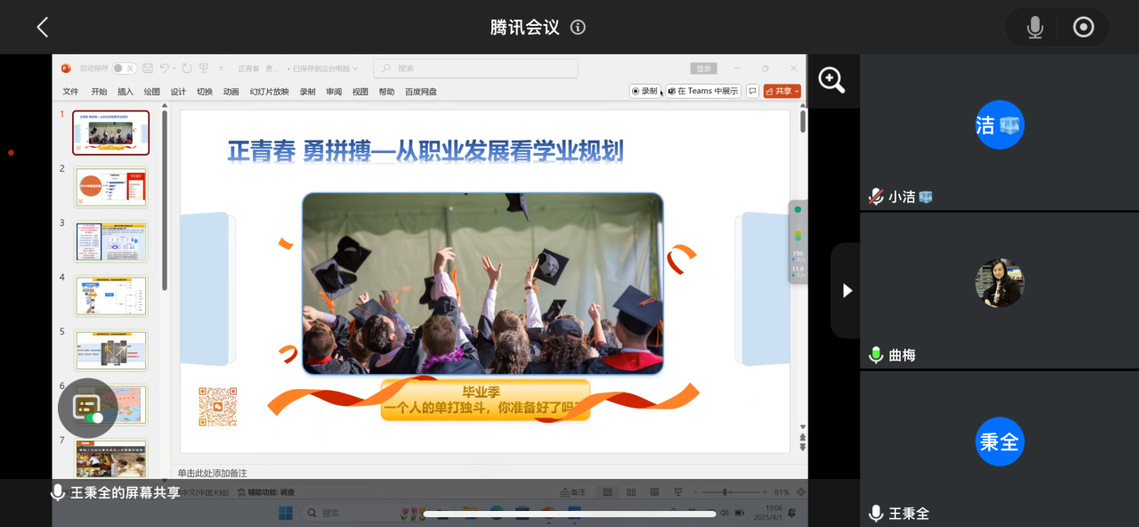The width and height of the screenshot is (1139, 527).
Task: Switch to the 切换 ribbon tab
Action: point(205,92)
